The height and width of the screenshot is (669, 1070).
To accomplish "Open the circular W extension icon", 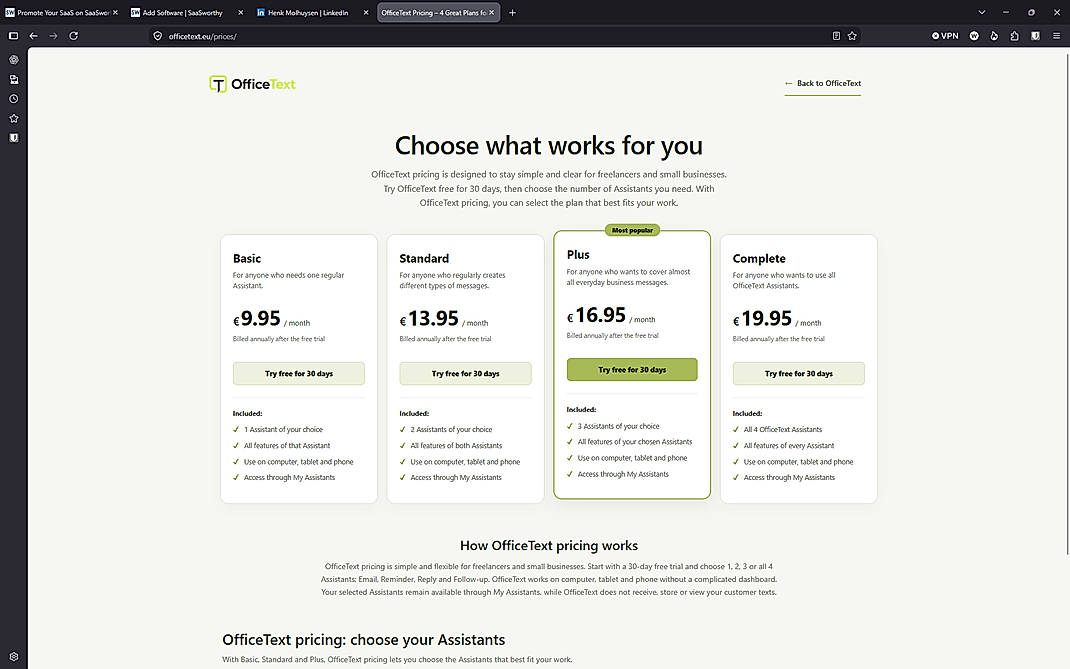I will coord(974,36).
